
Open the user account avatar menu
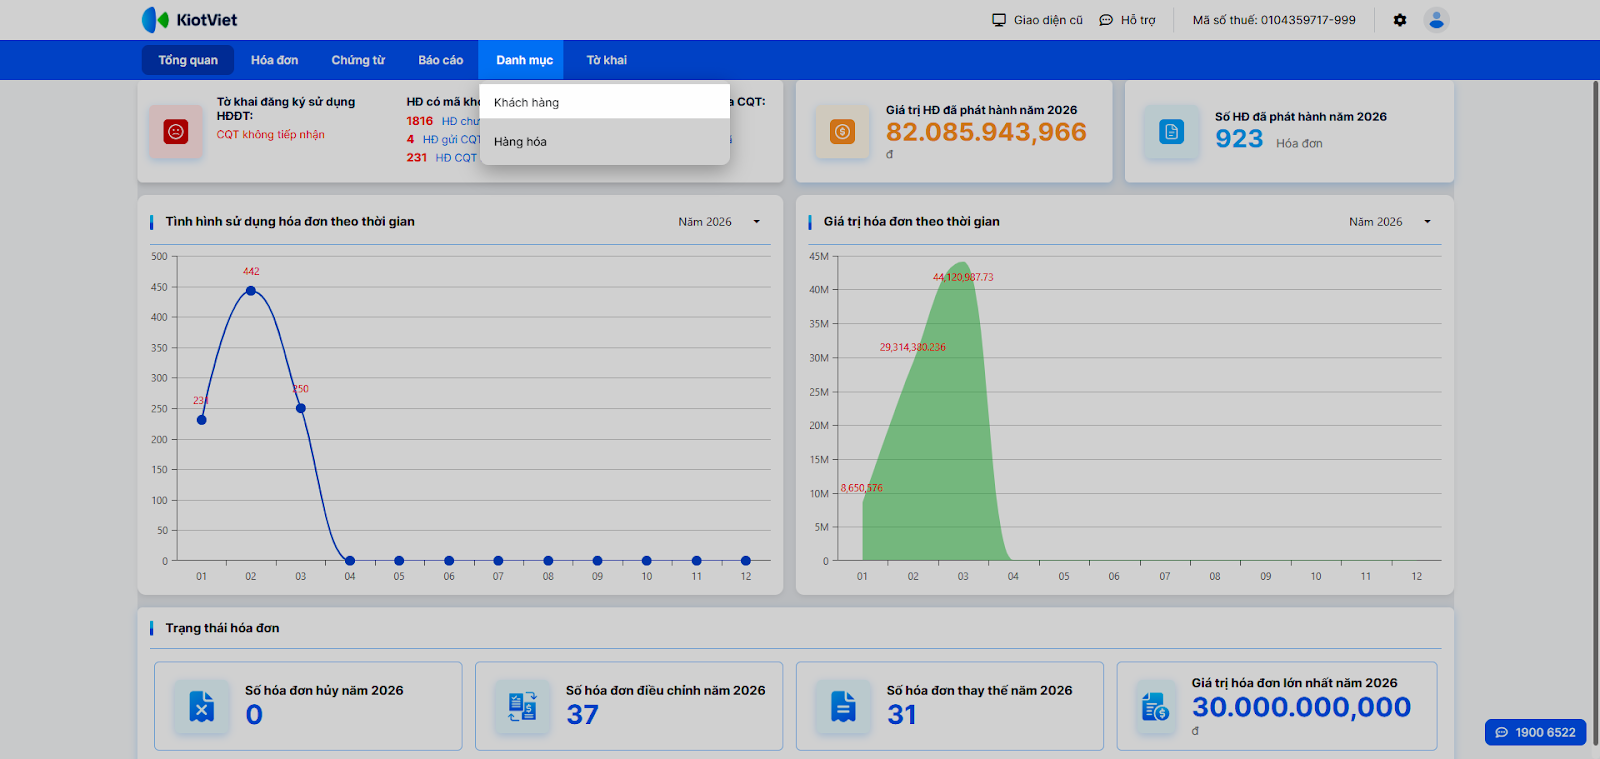click(1436, 20)
